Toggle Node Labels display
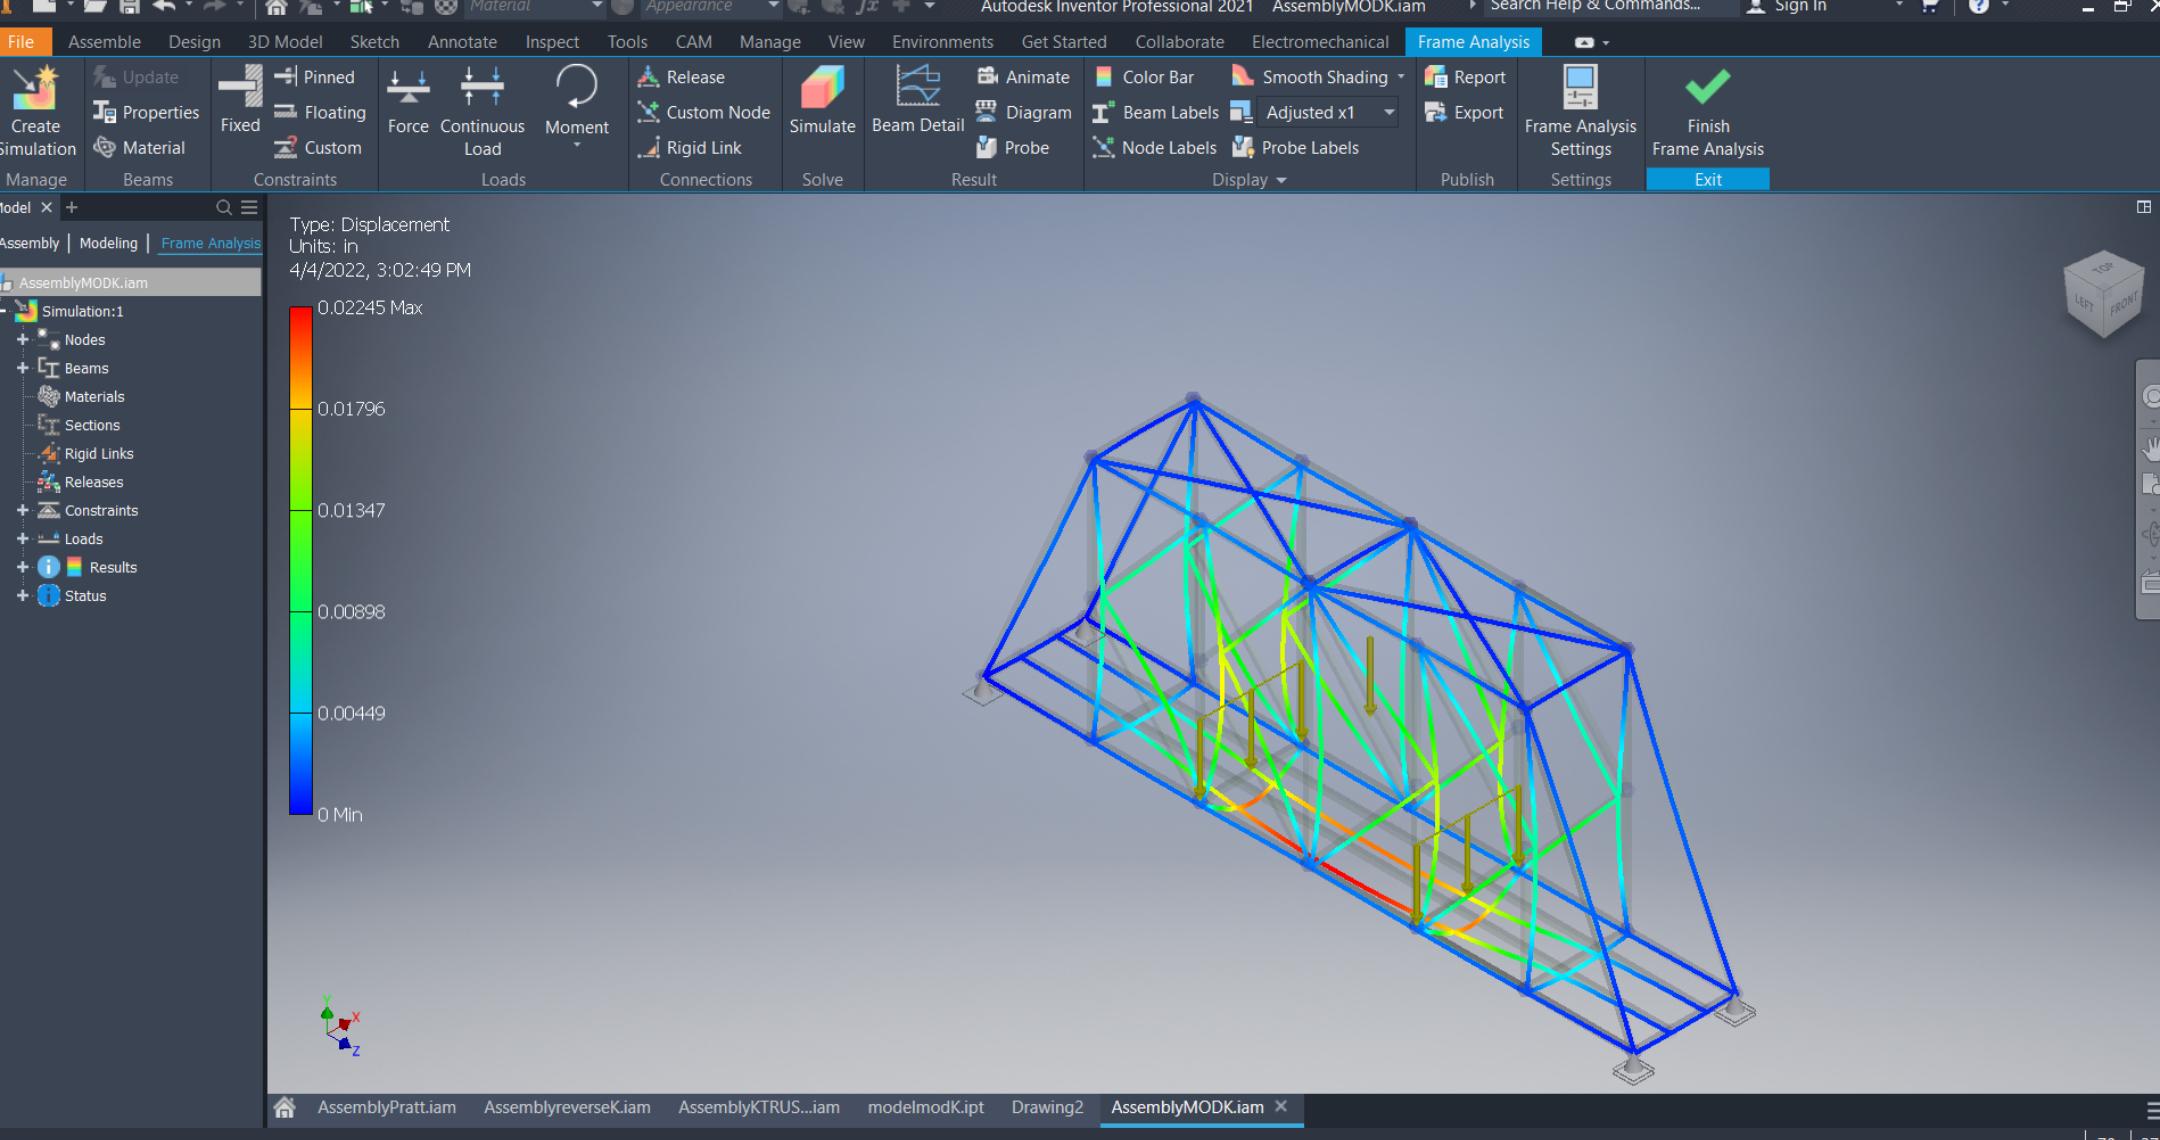 point(1154,148)
